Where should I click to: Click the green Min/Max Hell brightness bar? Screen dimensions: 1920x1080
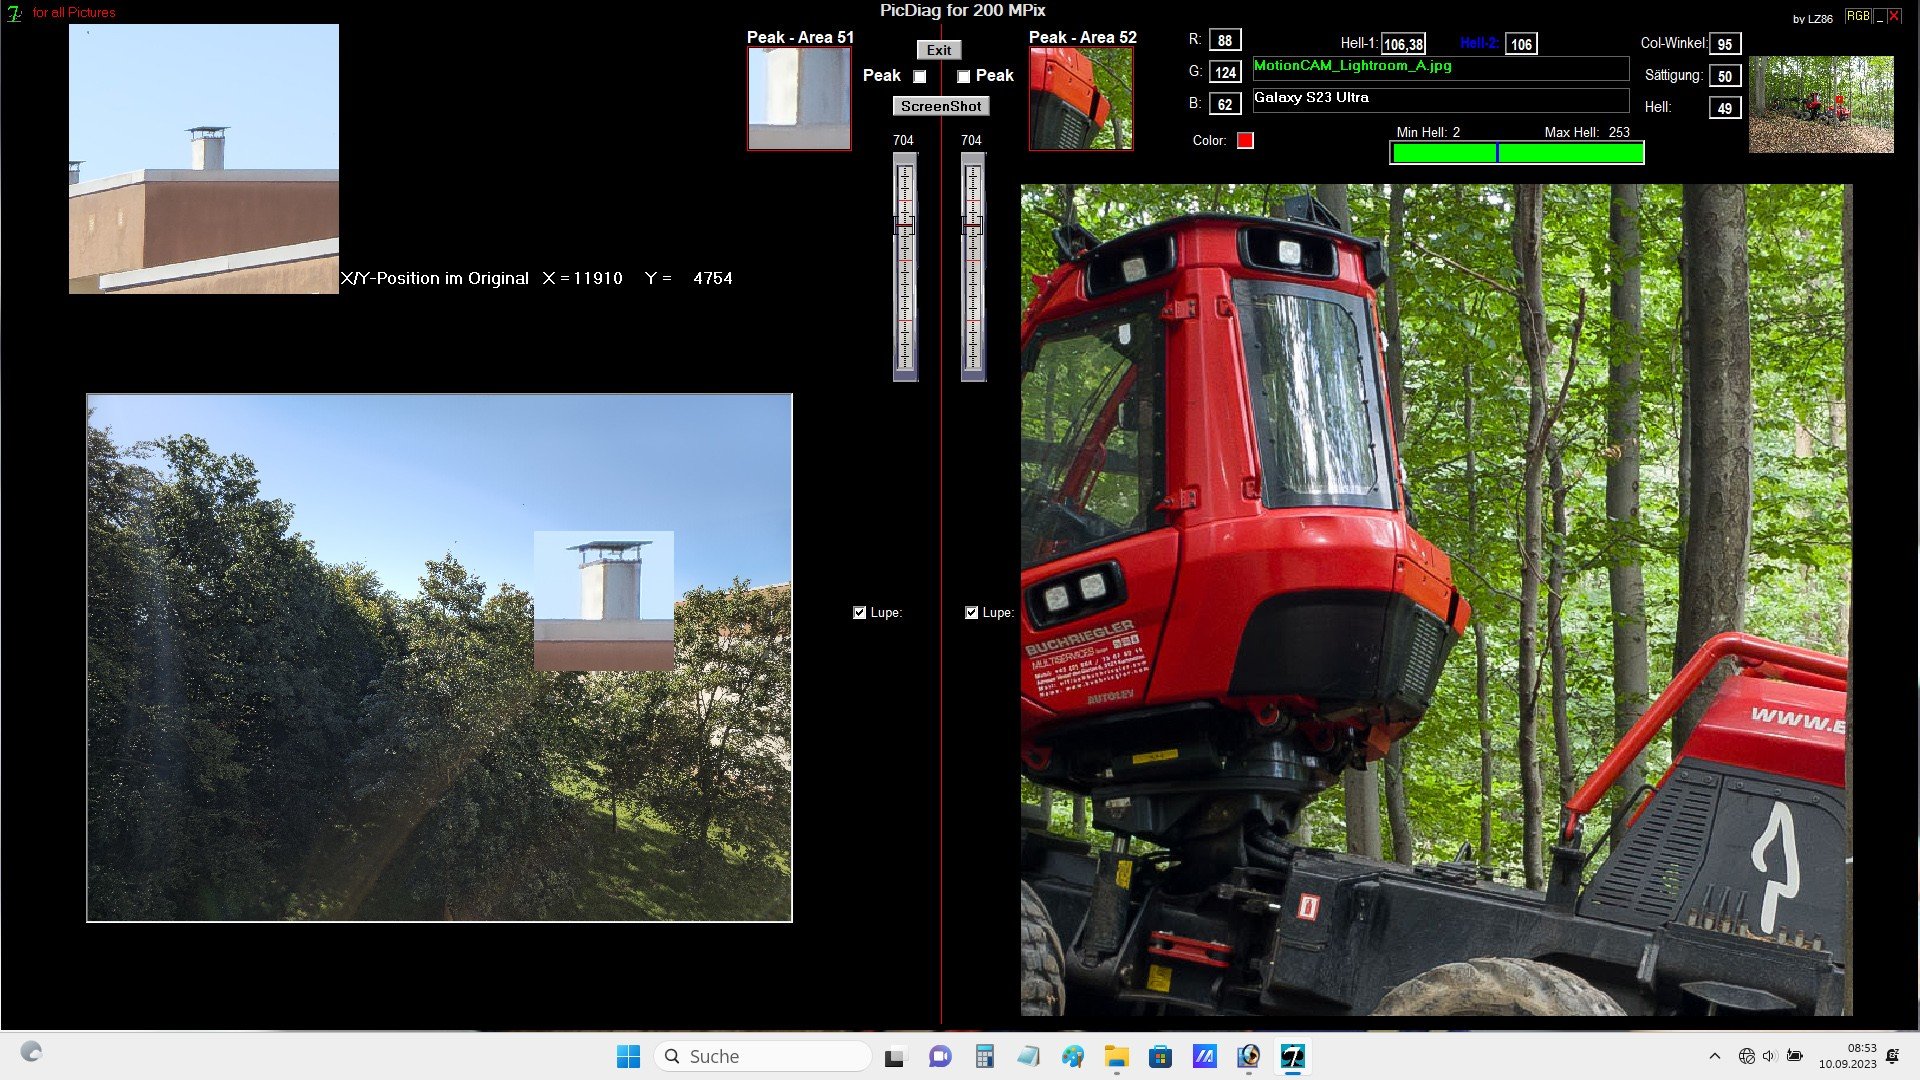(x=1516, y=153)
